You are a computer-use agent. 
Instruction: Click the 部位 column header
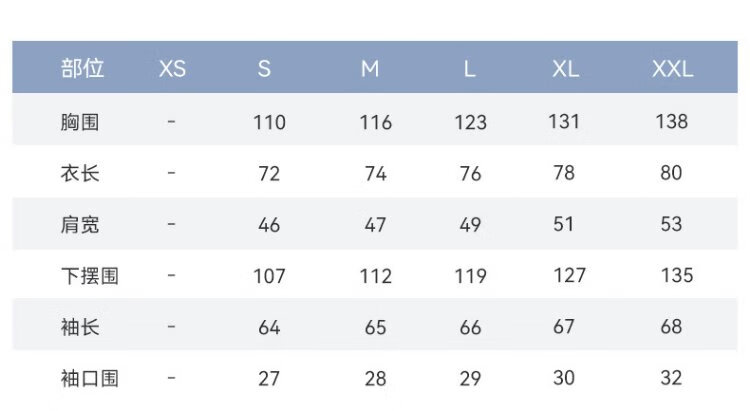tap(82, 68)
